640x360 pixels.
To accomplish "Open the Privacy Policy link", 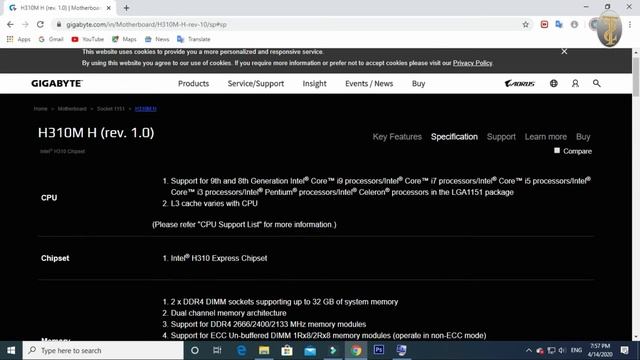I will coord(472,63).
